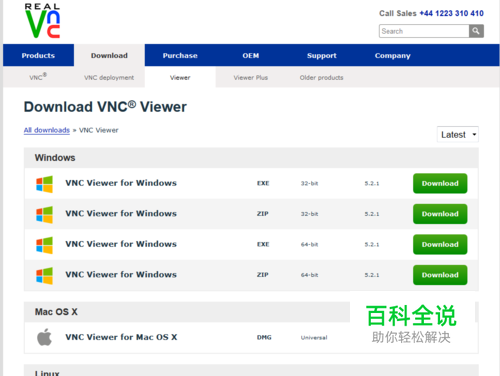The height and width of the screenshot is (376, 500).
Task: Open the Older products sub-tab
Action: point(321,77)
